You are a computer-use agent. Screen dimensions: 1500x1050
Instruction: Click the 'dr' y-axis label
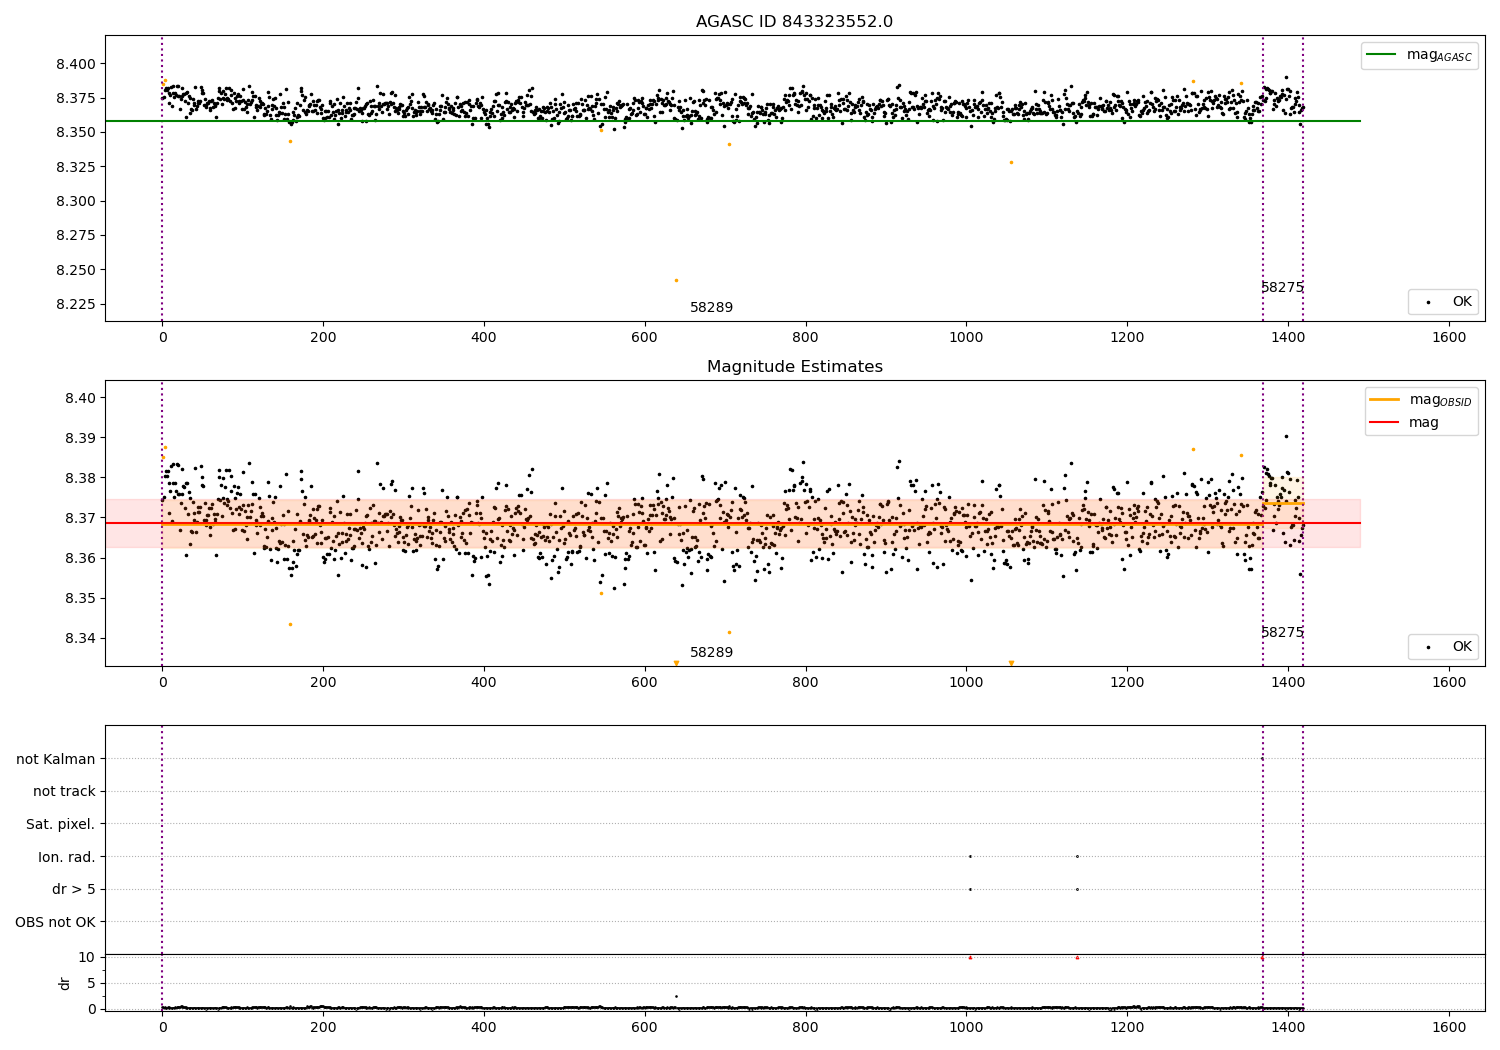pos(65,983)
